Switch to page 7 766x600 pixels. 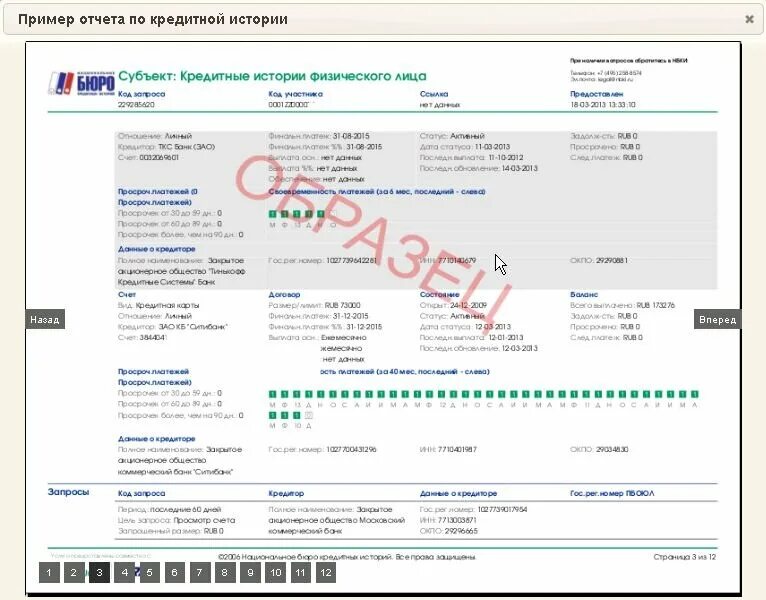[x=200, y=573]
